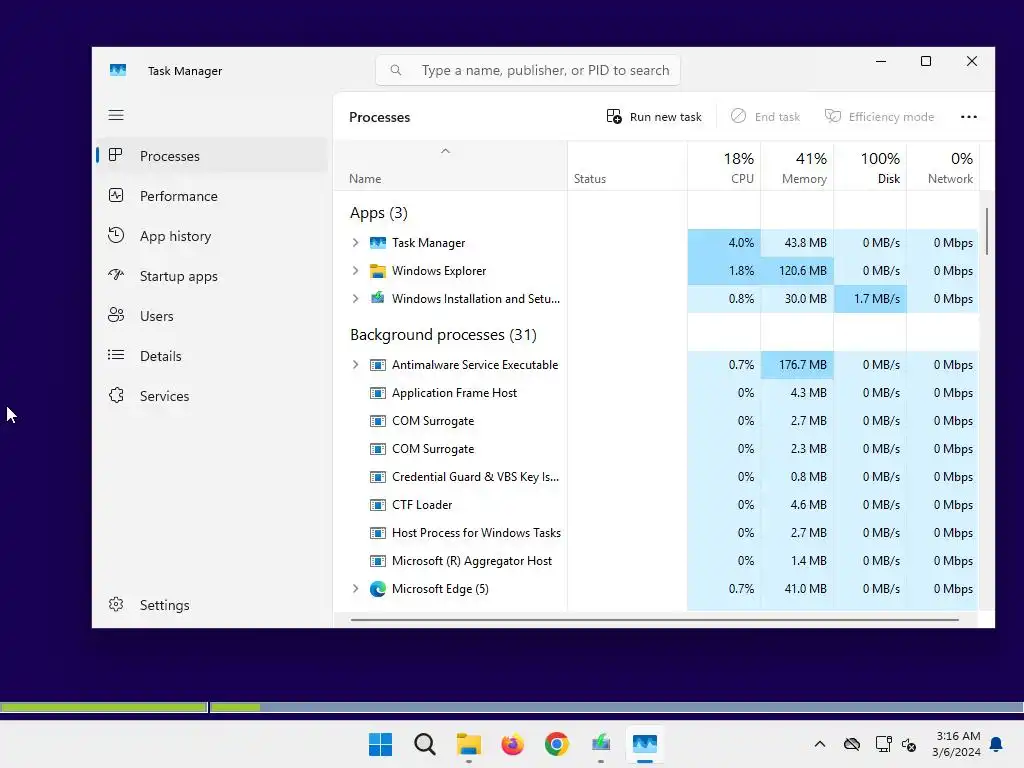
Task: Expand Windows Installation and Setup row
Action: pyautogui.click(x=355, y=298)
